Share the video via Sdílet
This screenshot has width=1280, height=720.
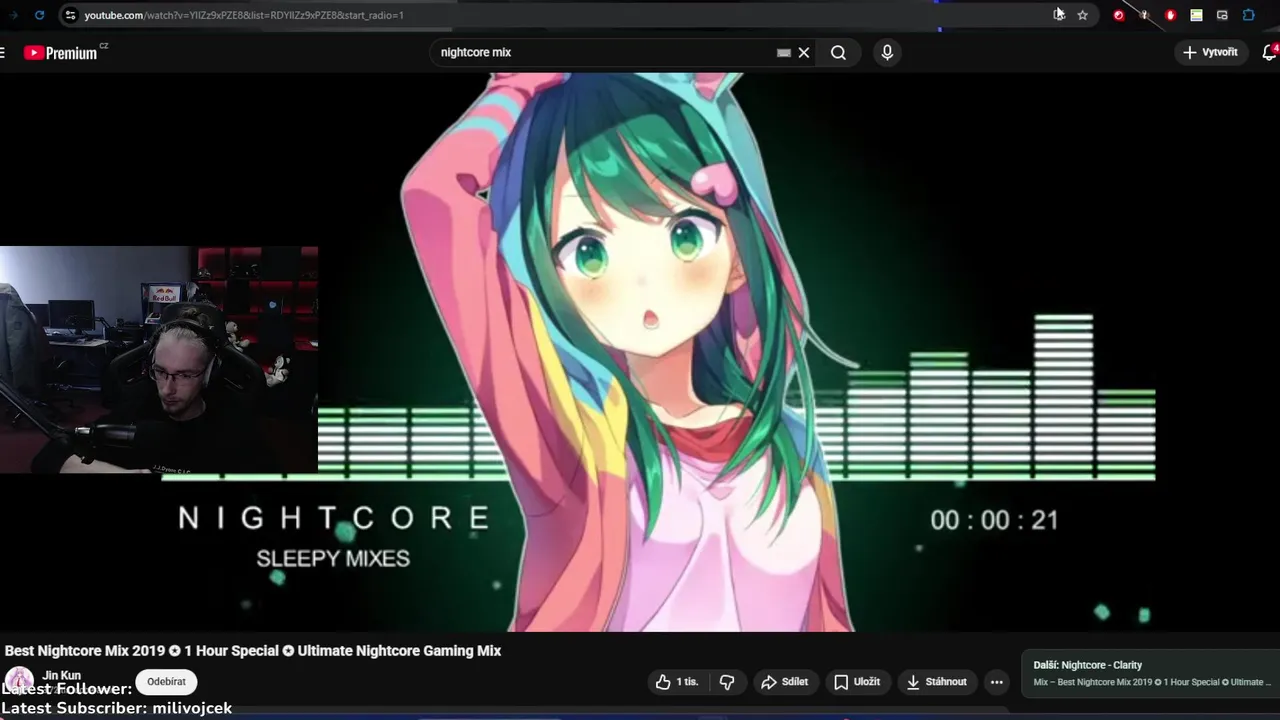click(x=784, y=682)
